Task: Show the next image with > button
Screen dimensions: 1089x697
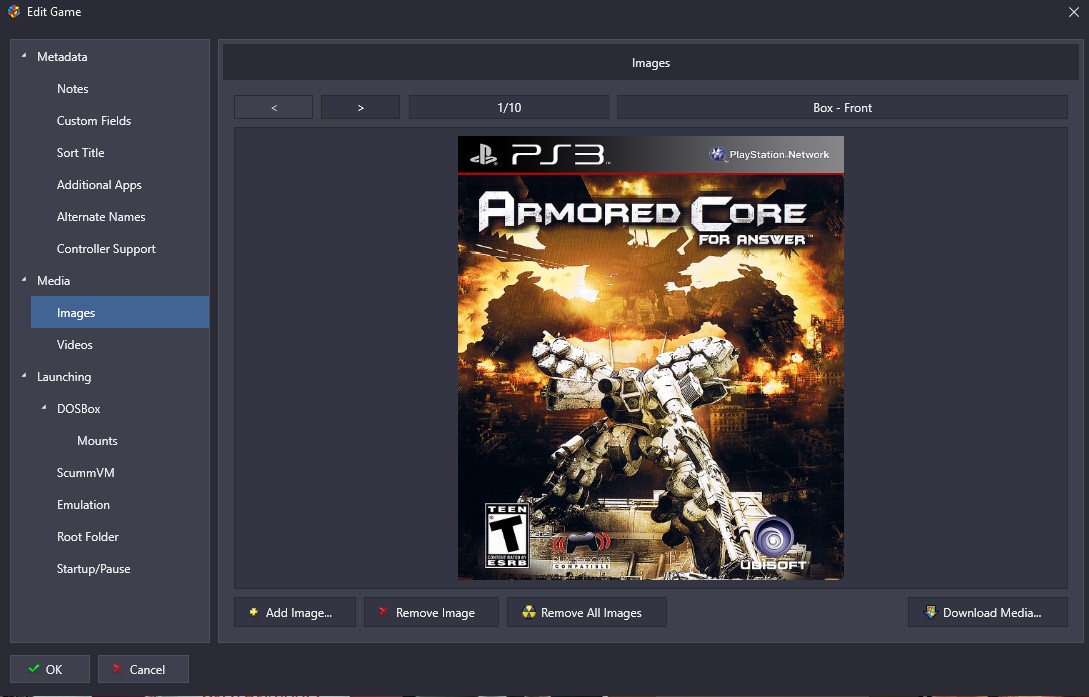Action: [x=360, y=108]
